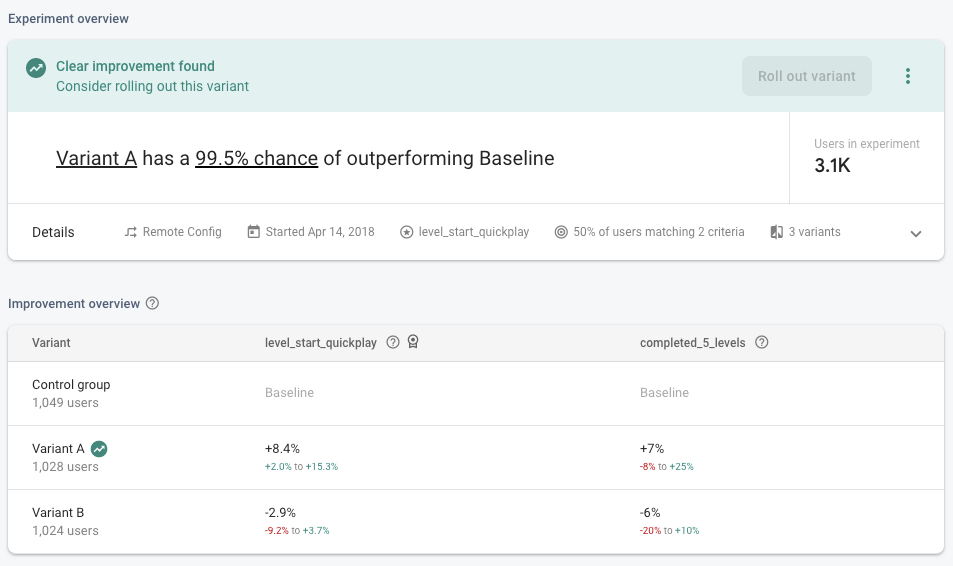Click help icon next to level_start_quickplay column
The image size is (953, 566).
[x=393, y=342]
